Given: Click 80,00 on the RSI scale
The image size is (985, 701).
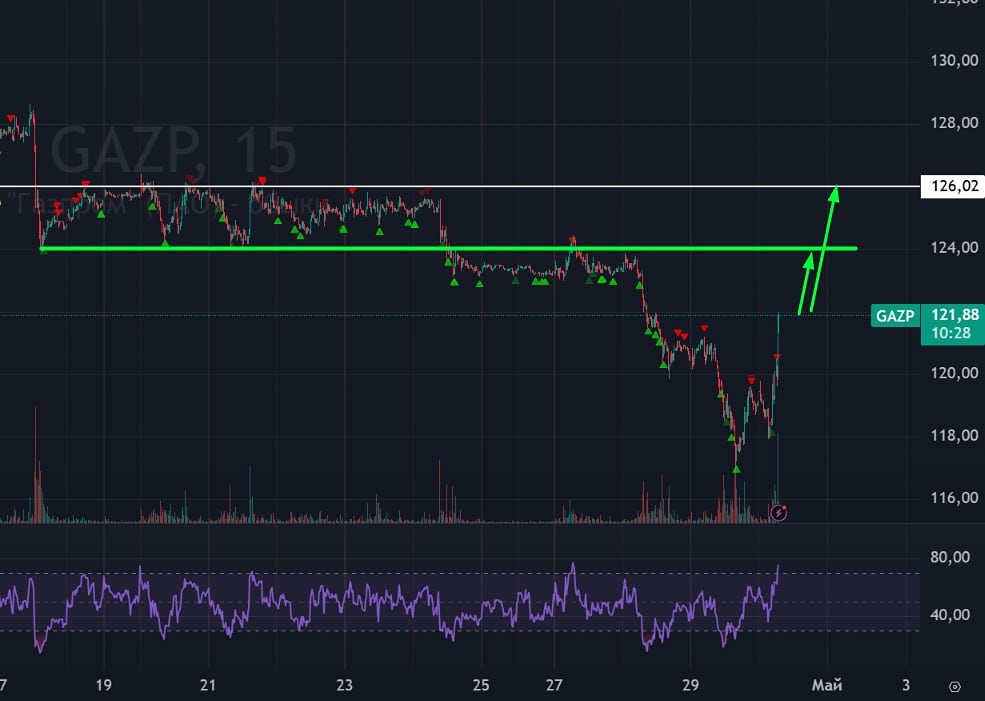Looking at the screenshot, I should pyautogui.click(x=949, y=557).
